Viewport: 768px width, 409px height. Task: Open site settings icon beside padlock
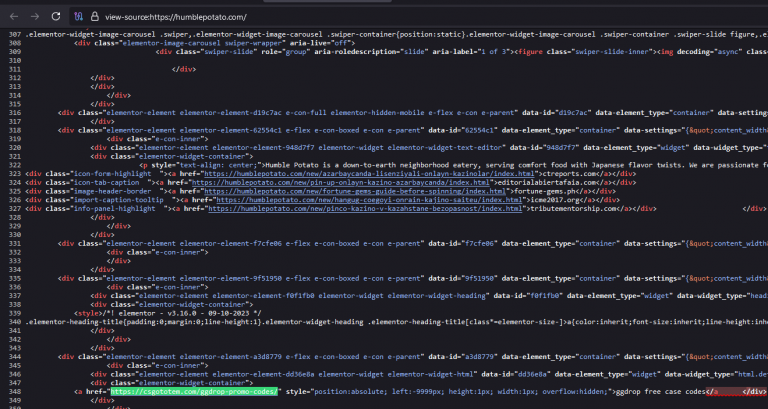point(79,17)
